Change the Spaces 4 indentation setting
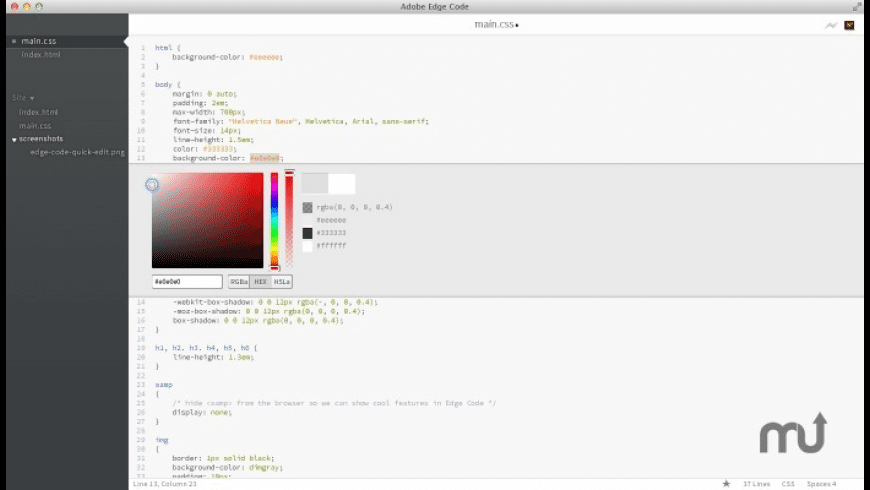 (x=821, y=483)
